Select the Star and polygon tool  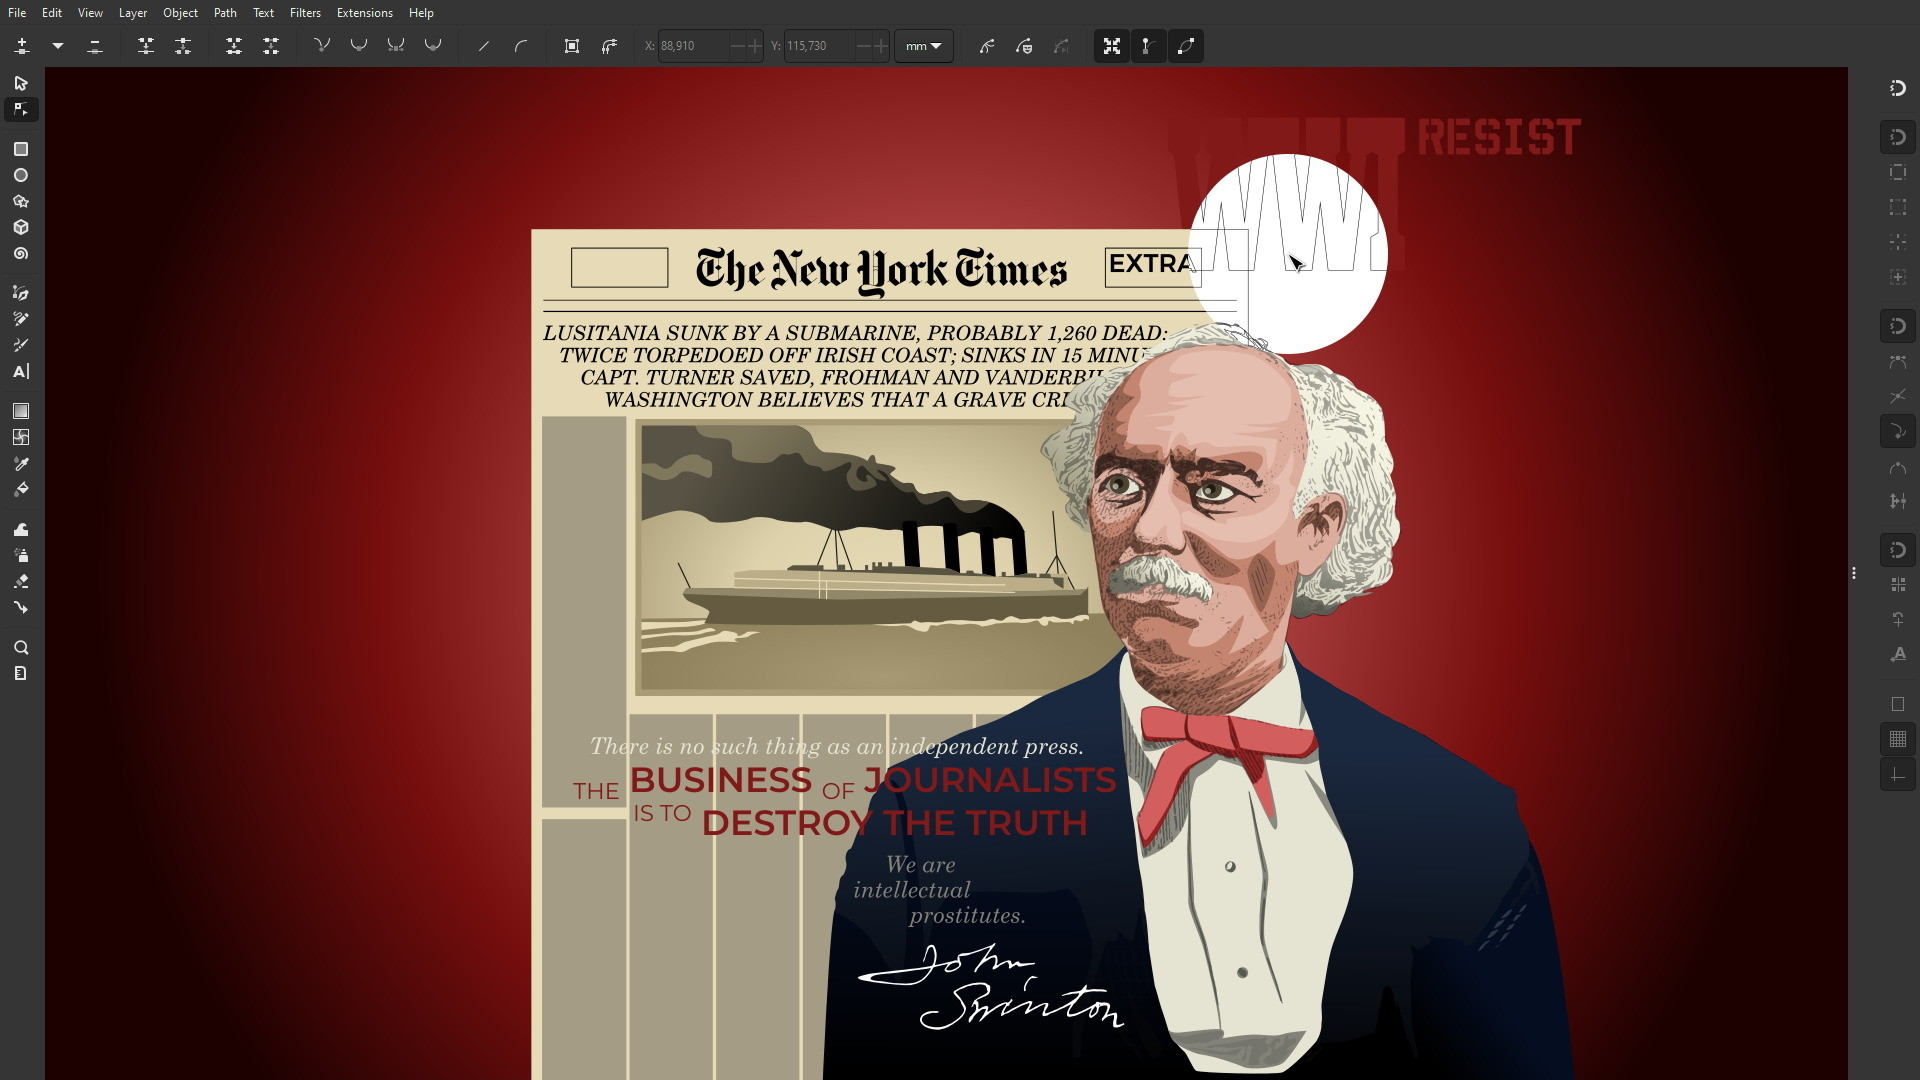pos(21,201)
